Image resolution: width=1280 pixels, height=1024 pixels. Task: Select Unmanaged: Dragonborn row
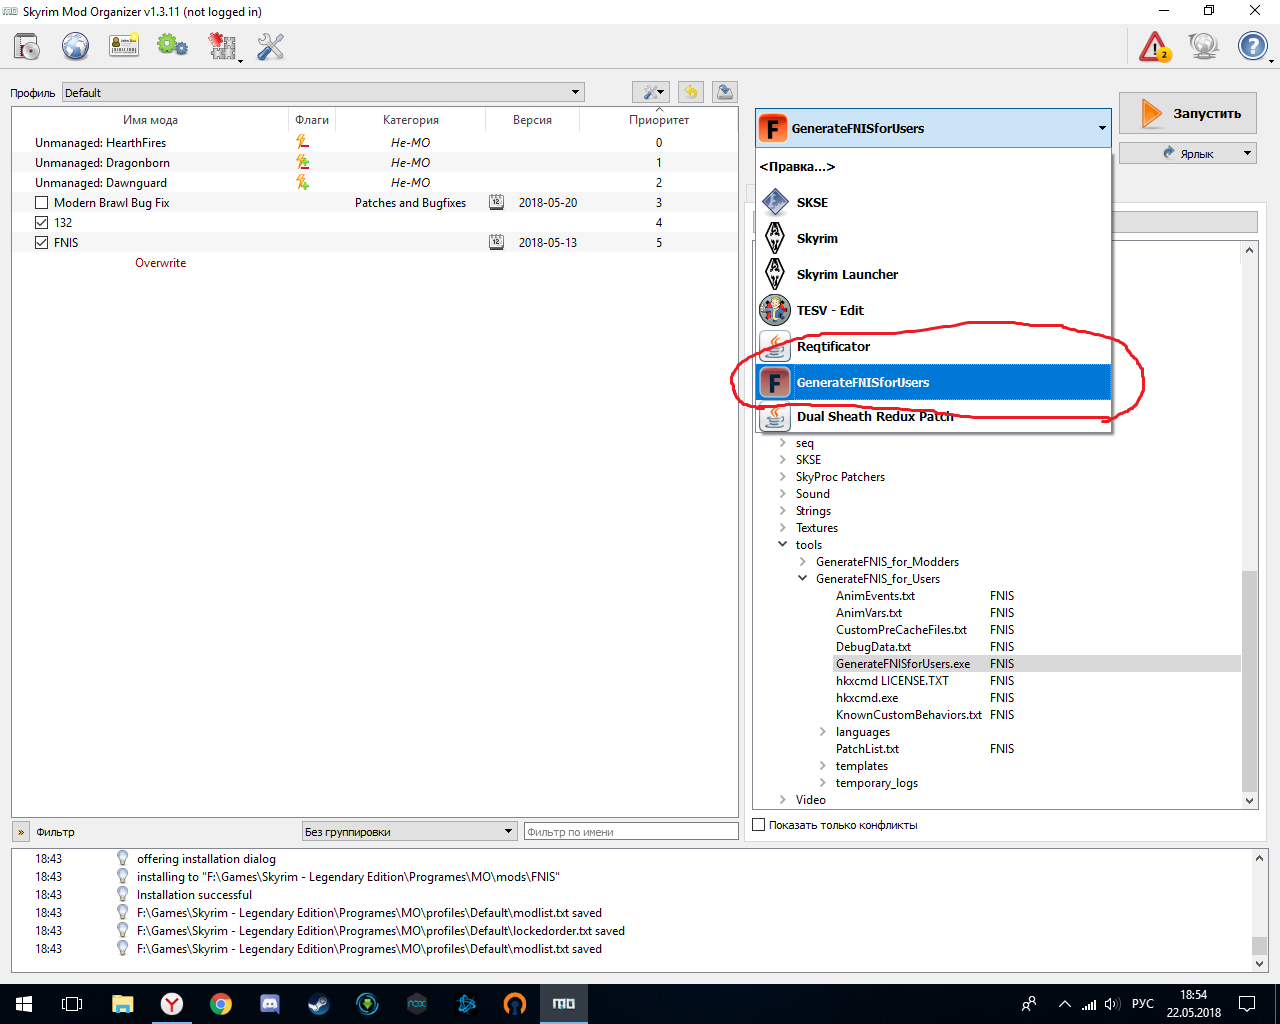[375, 163]
